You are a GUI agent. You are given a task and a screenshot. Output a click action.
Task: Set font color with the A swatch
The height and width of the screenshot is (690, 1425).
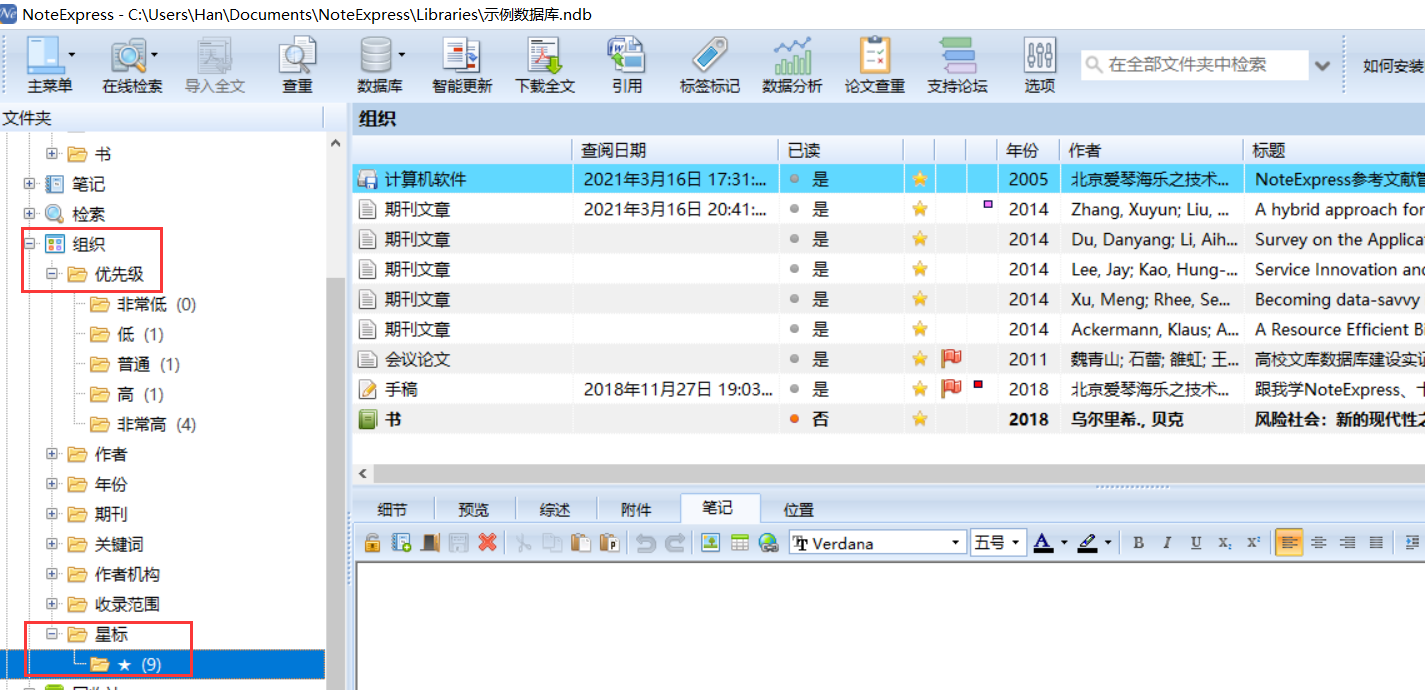click(x=1043, y=543)
